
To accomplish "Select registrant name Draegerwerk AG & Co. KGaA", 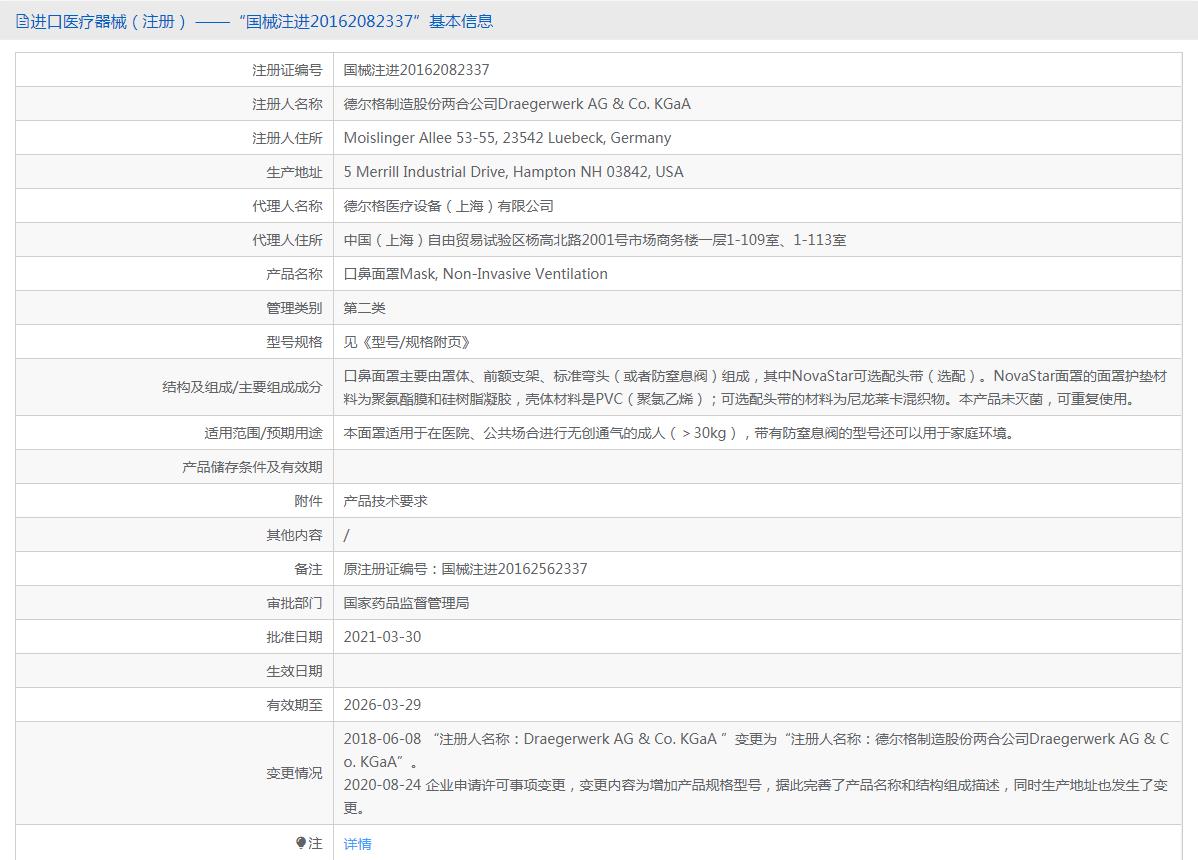I will pos(517,104).
